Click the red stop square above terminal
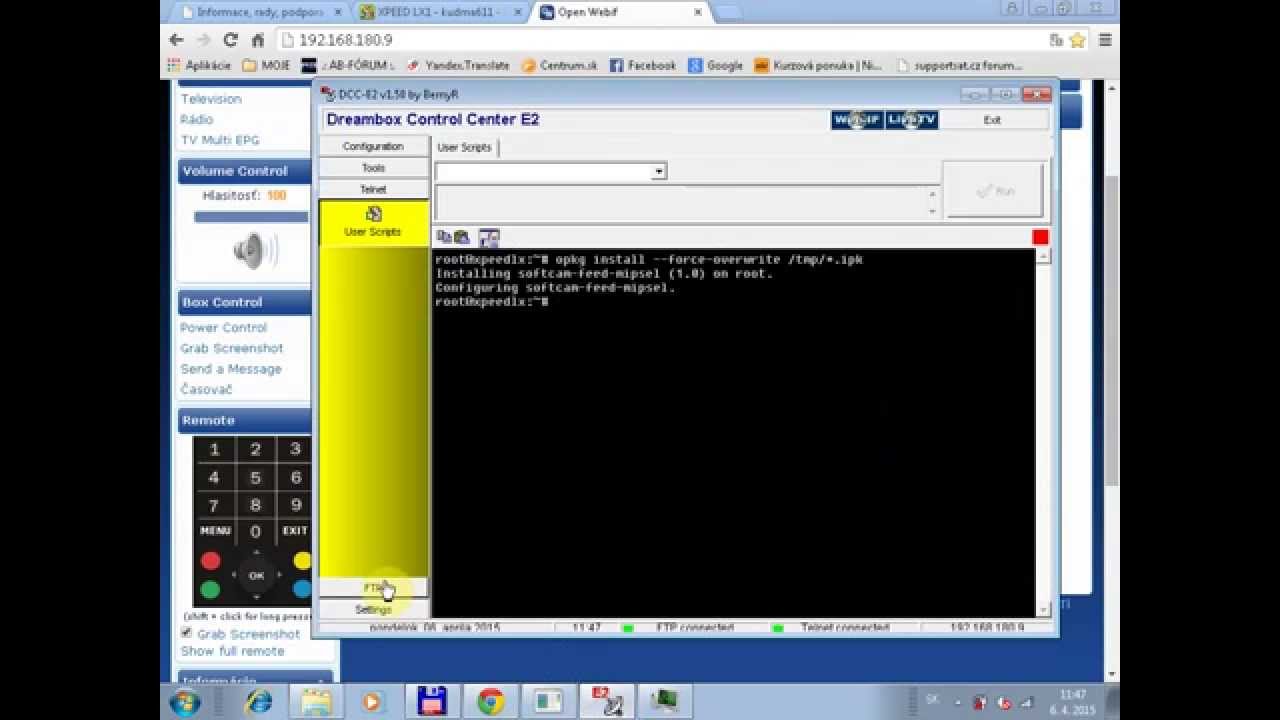1280x720 pixels. coord(1040,237)
